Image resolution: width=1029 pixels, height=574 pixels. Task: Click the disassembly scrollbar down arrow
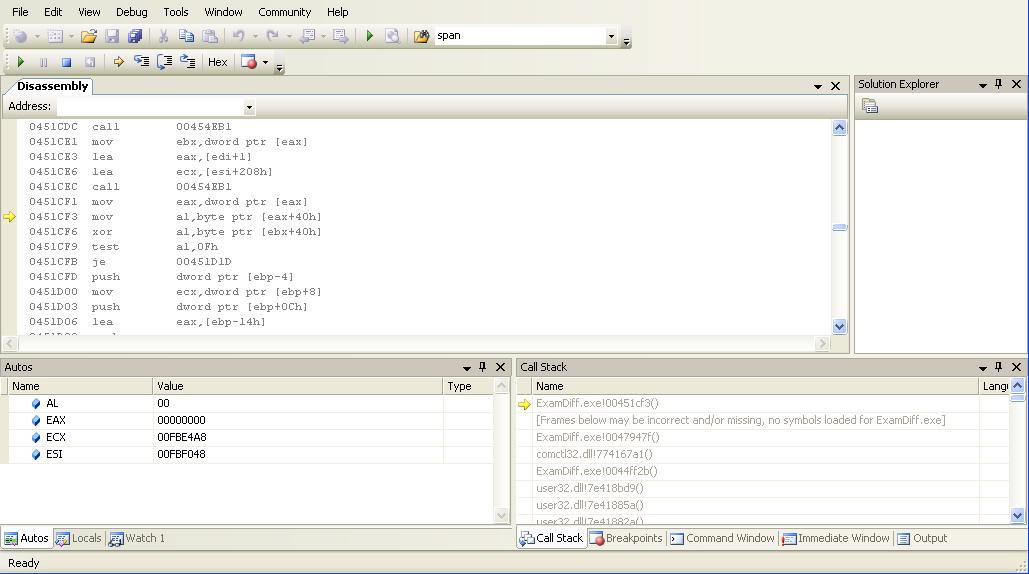(x=839, y=326)
